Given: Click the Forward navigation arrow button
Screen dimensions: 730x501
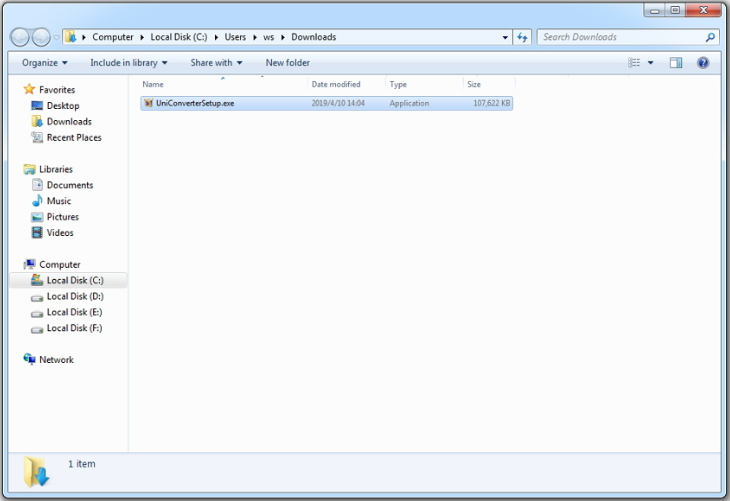Looking at the screenshot, I should click(x=42, y=37).
